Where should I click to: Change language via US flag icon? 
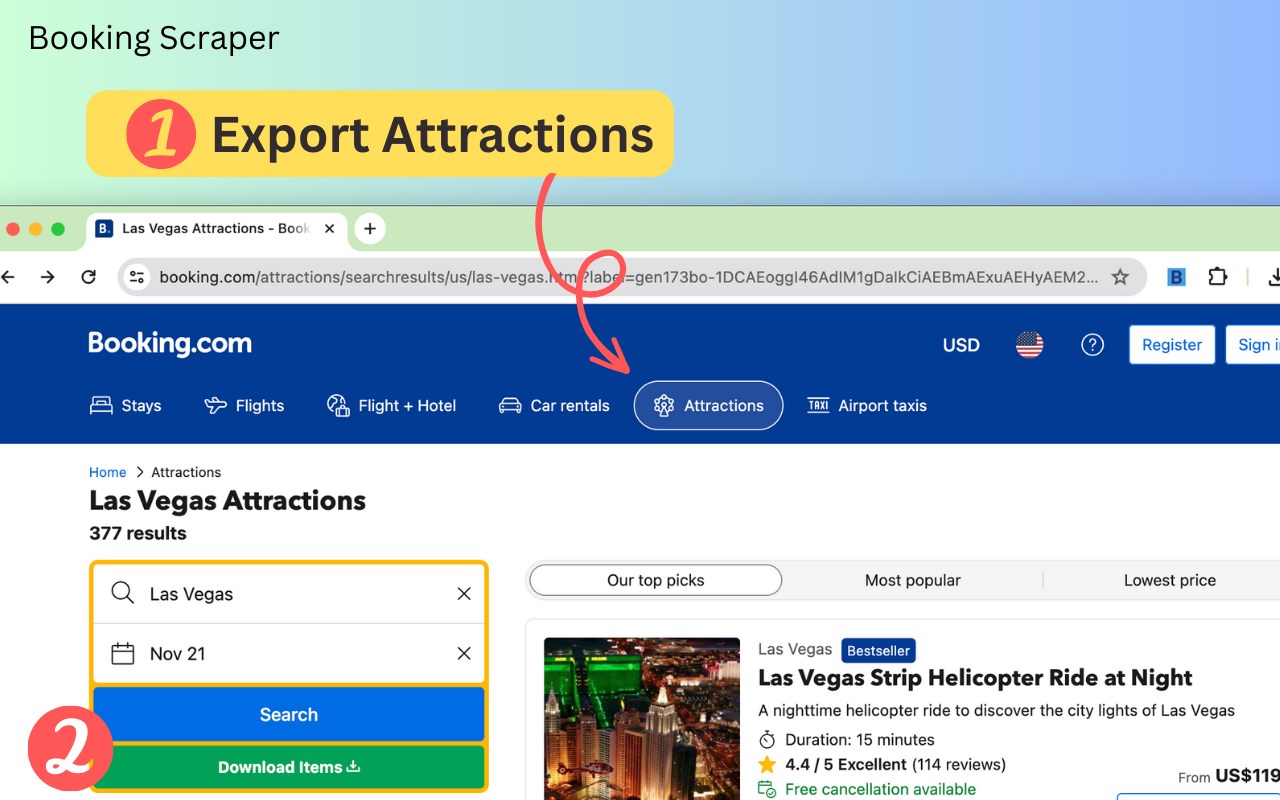click(1029, 345)
